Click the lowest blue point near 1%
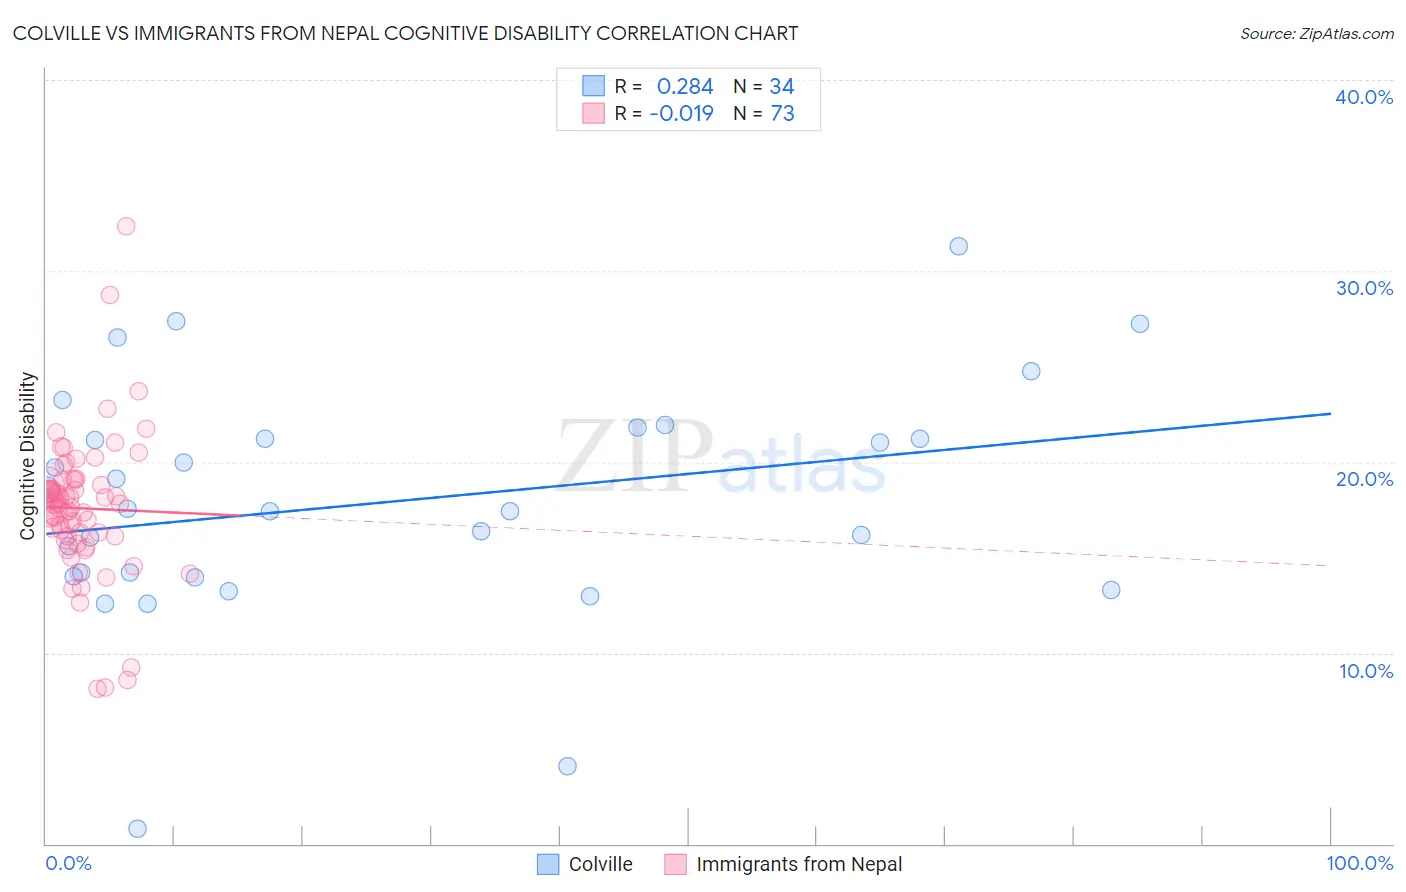The height and width of the screenshot is (892, 1406). click(x=138, y=828)
